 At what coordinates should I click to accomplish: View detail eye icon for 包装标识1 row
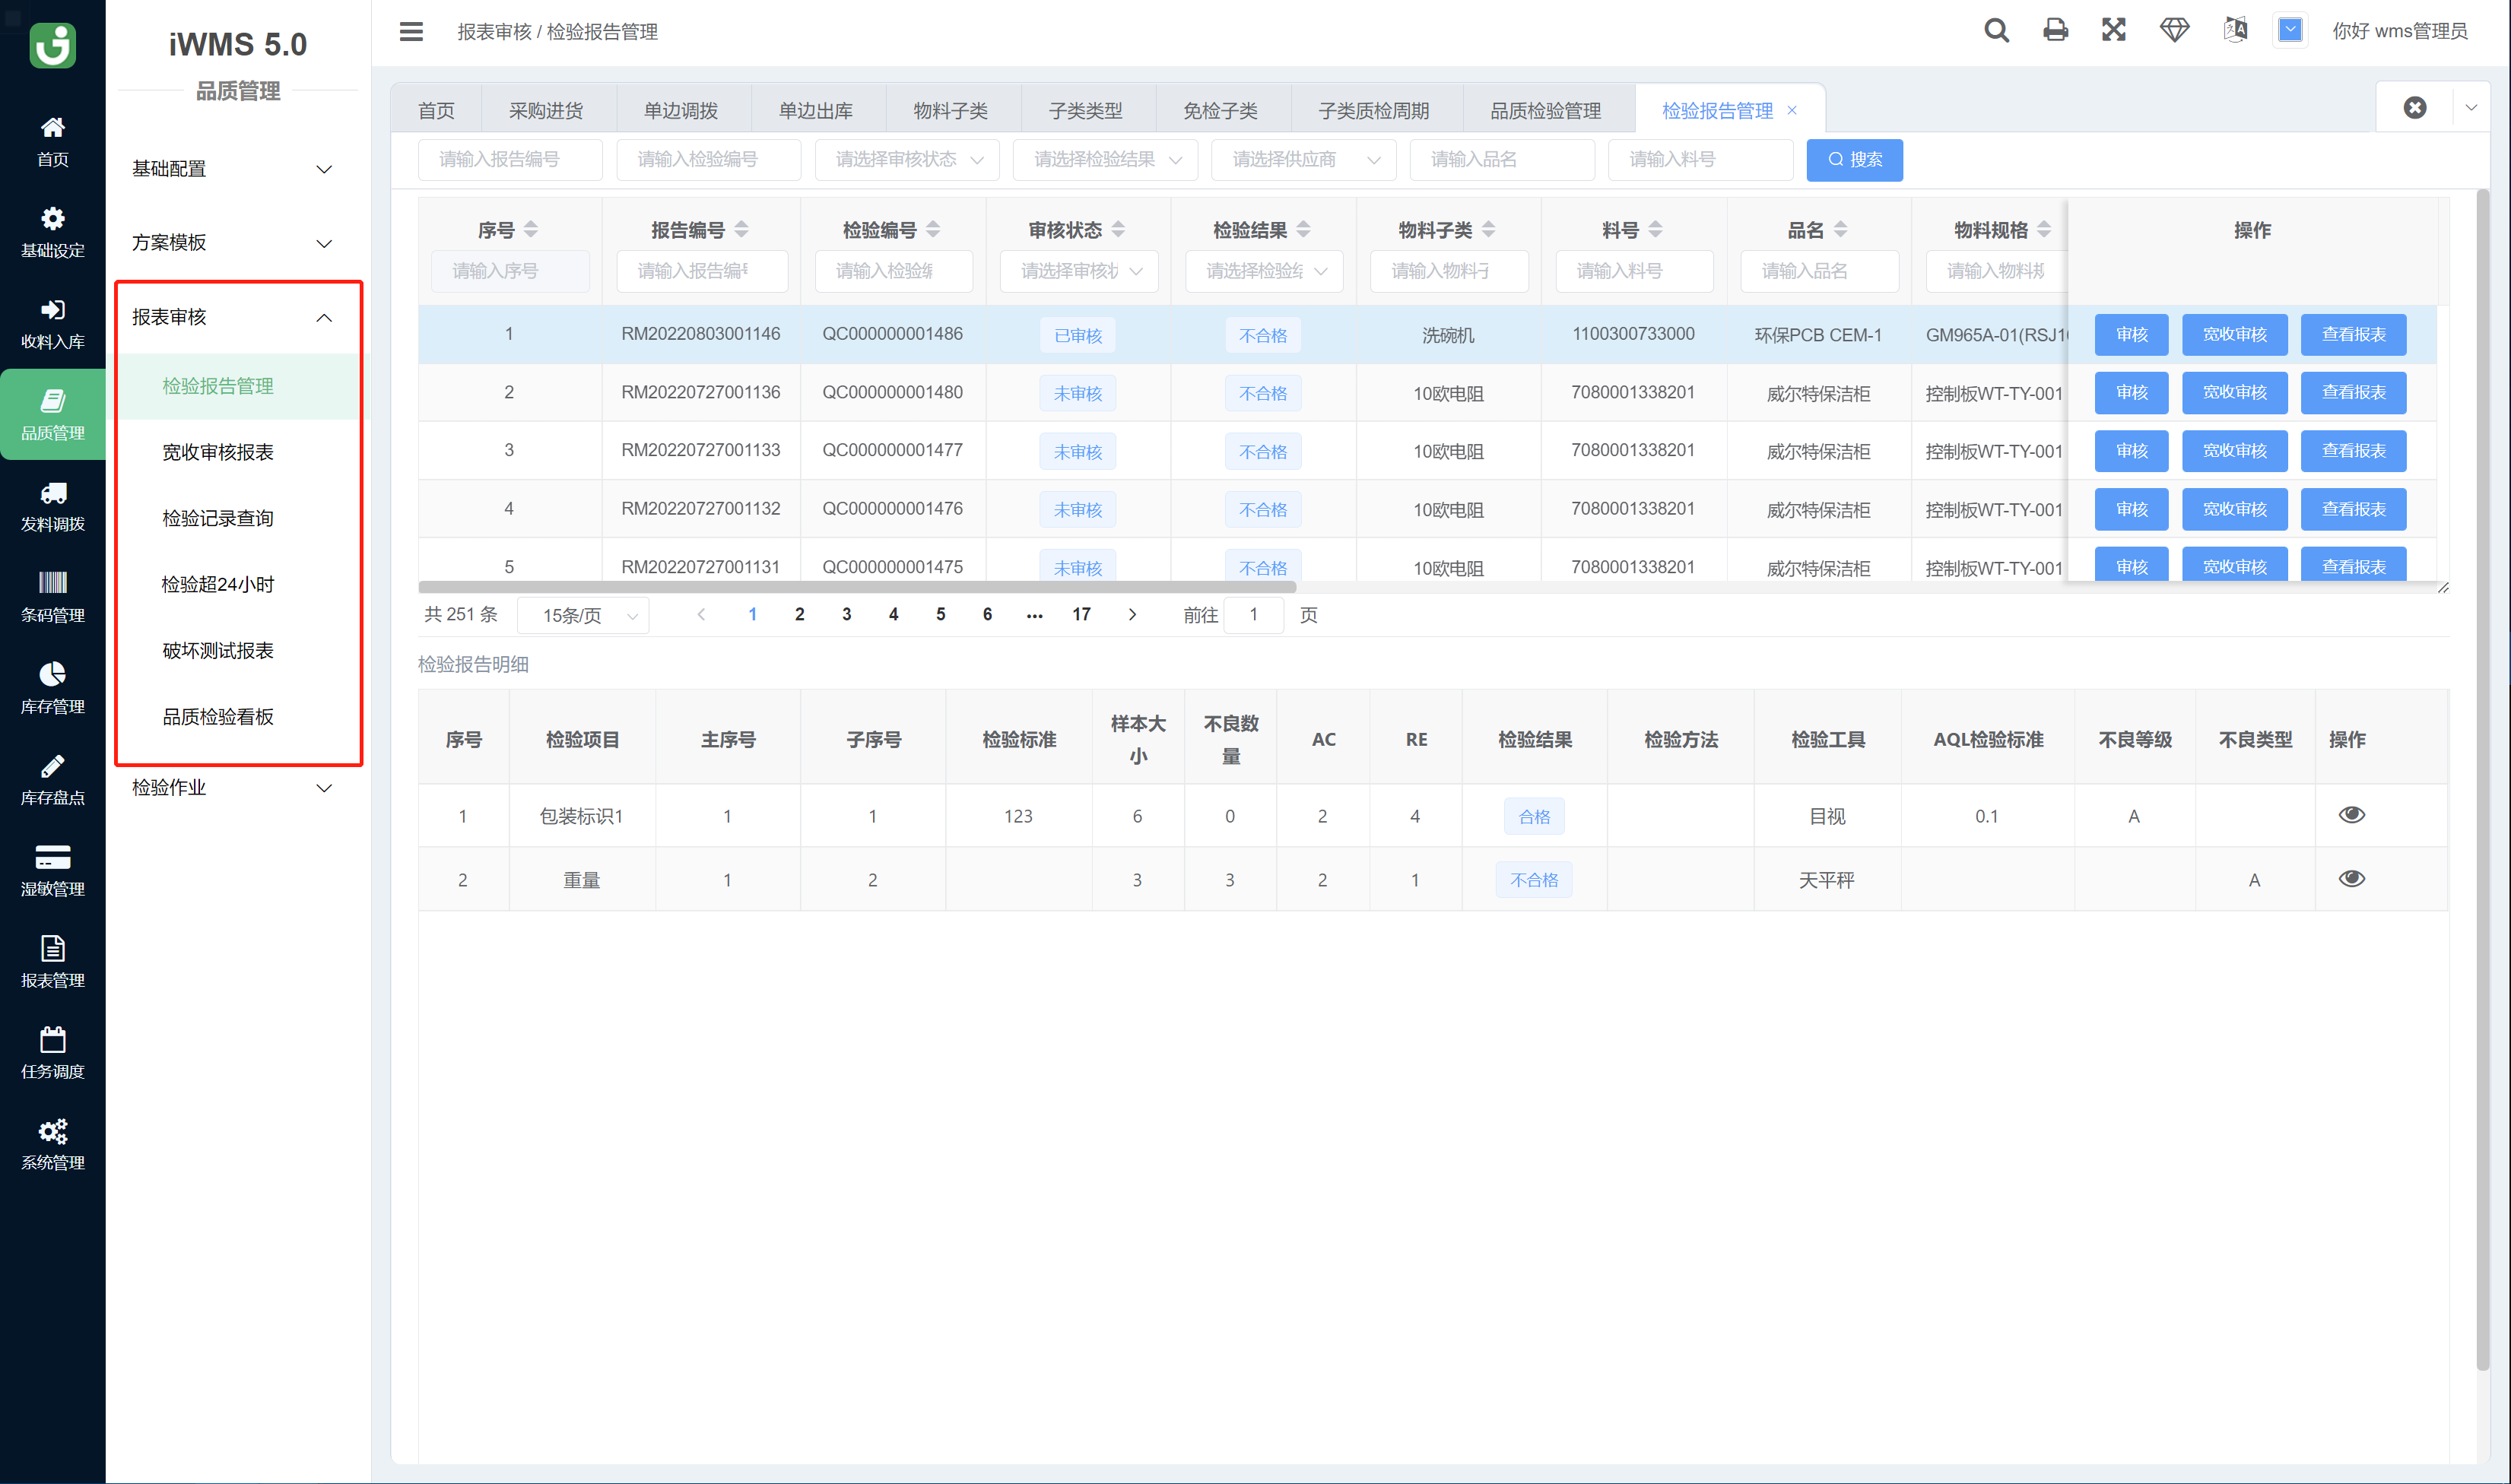pyautogui.click(x=2351, y=814)
